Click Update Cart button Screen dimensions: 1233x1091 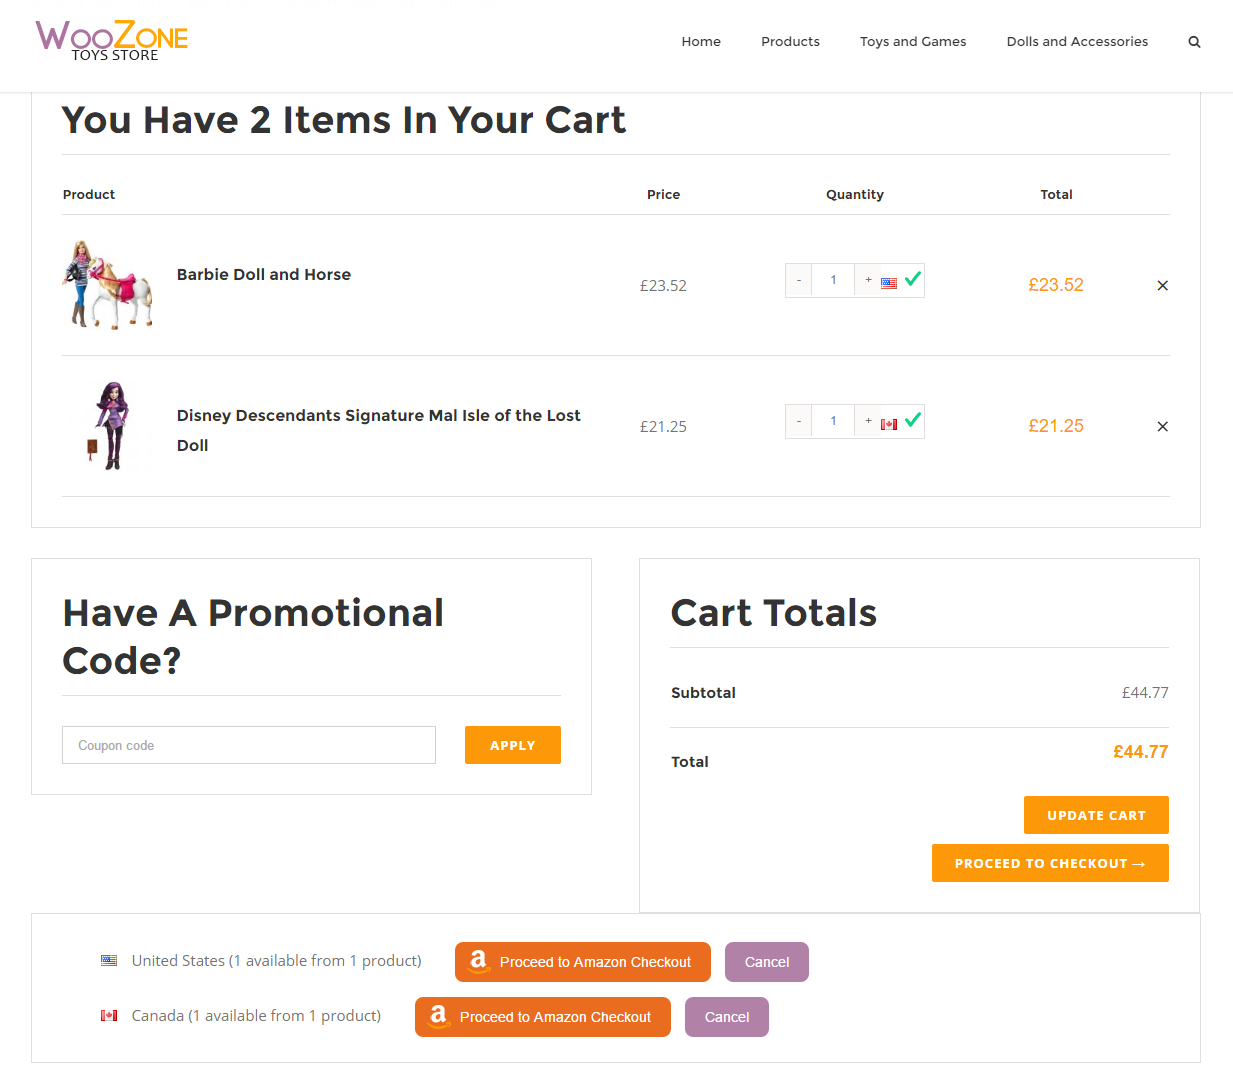click(x=1096, y=815)
